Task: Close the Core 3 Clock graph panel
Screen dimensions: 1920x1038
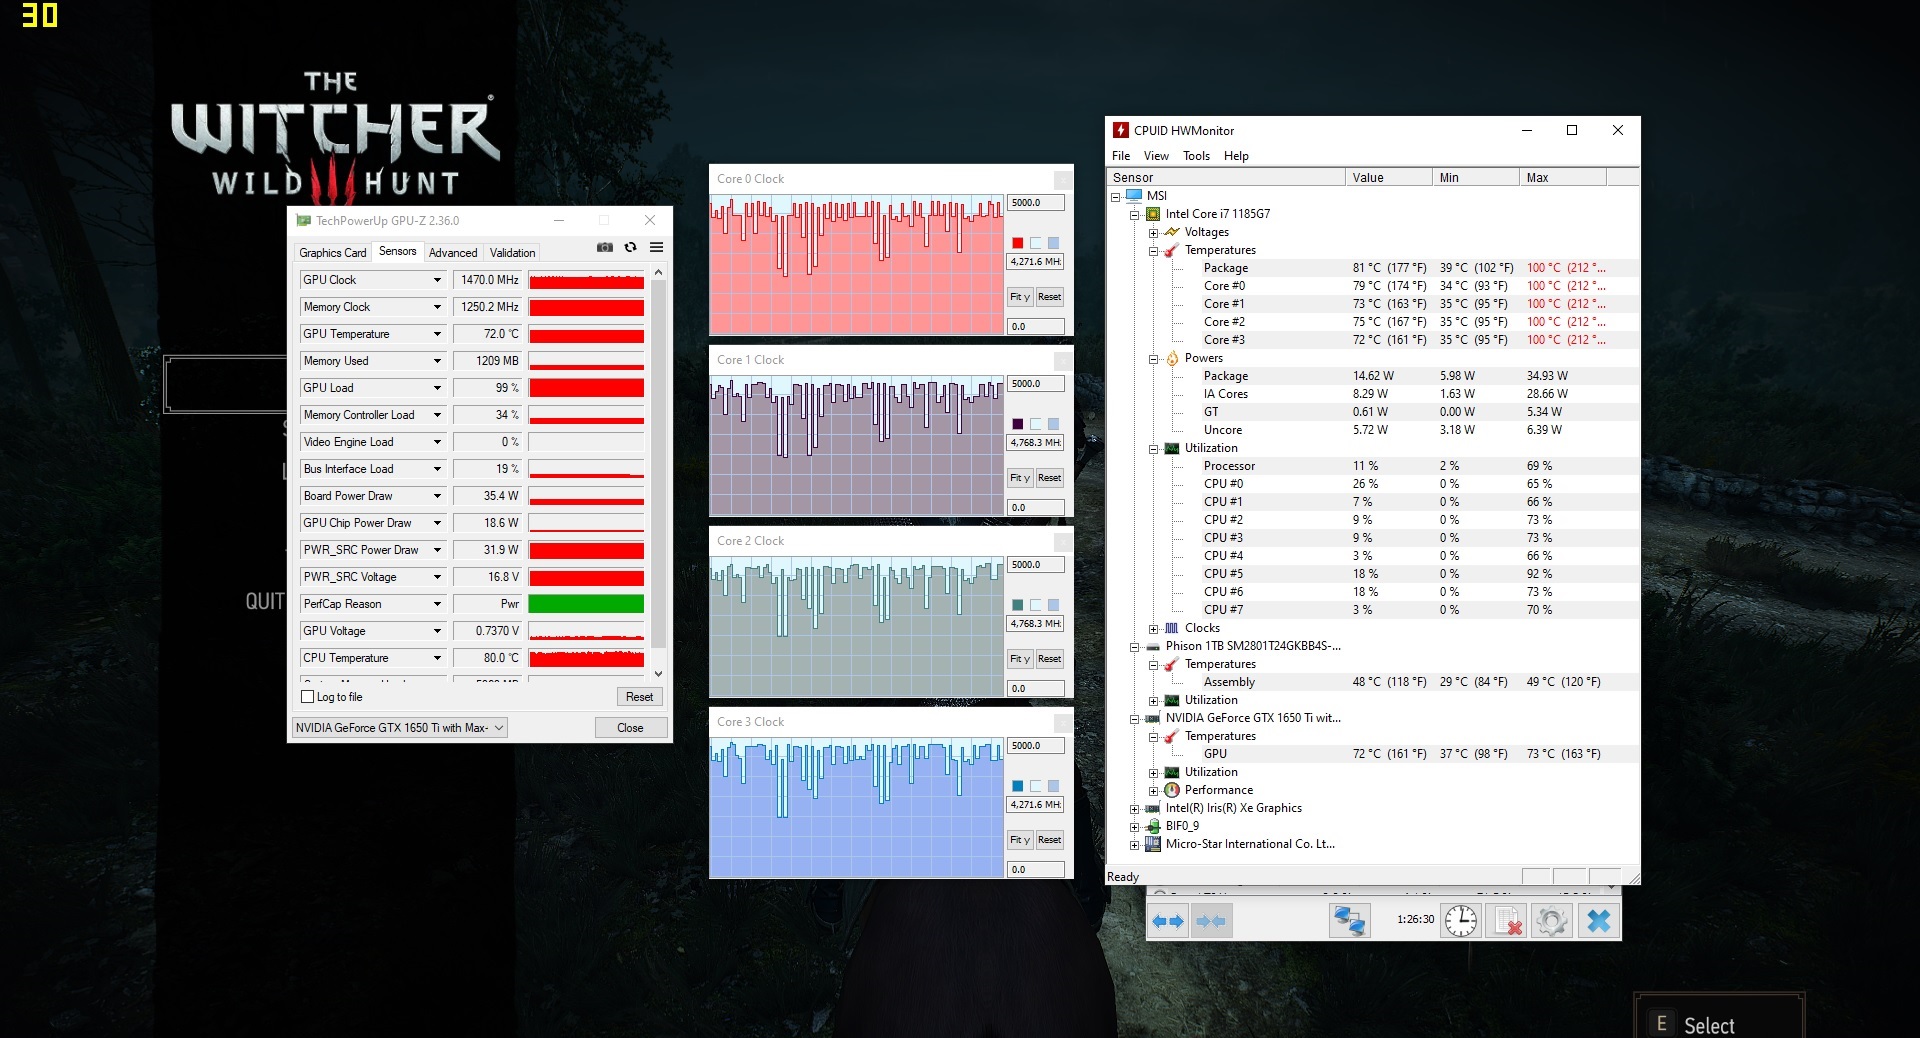Action: tap(1063, 722)
